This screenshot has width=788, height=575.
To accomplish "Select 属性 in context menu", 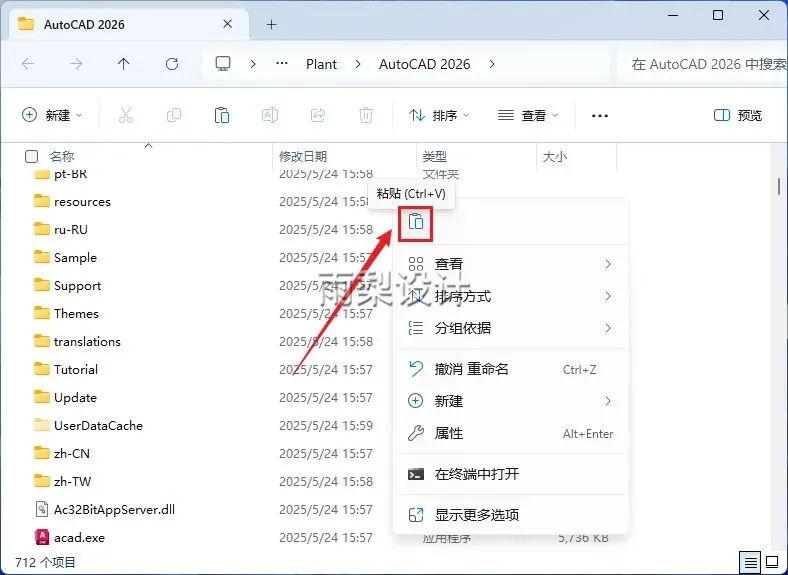I will coord(511,433).
